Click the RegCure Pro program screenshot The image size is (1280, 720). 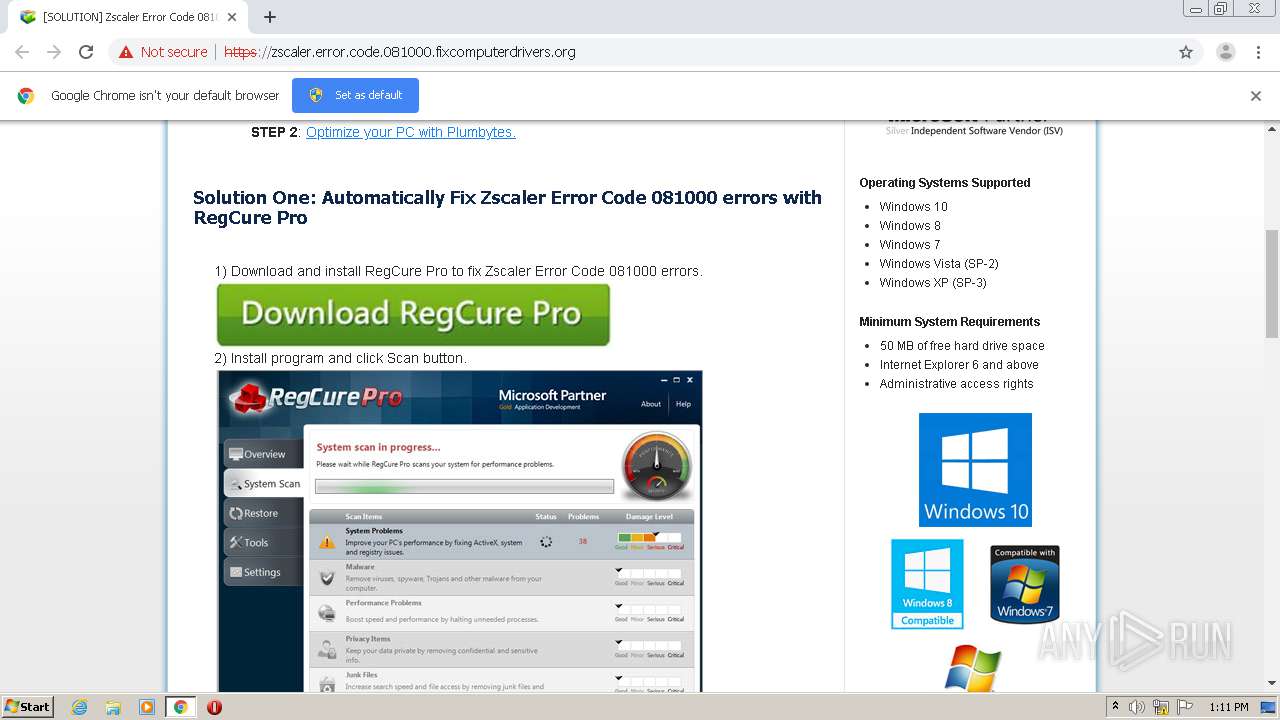[460, 531]
